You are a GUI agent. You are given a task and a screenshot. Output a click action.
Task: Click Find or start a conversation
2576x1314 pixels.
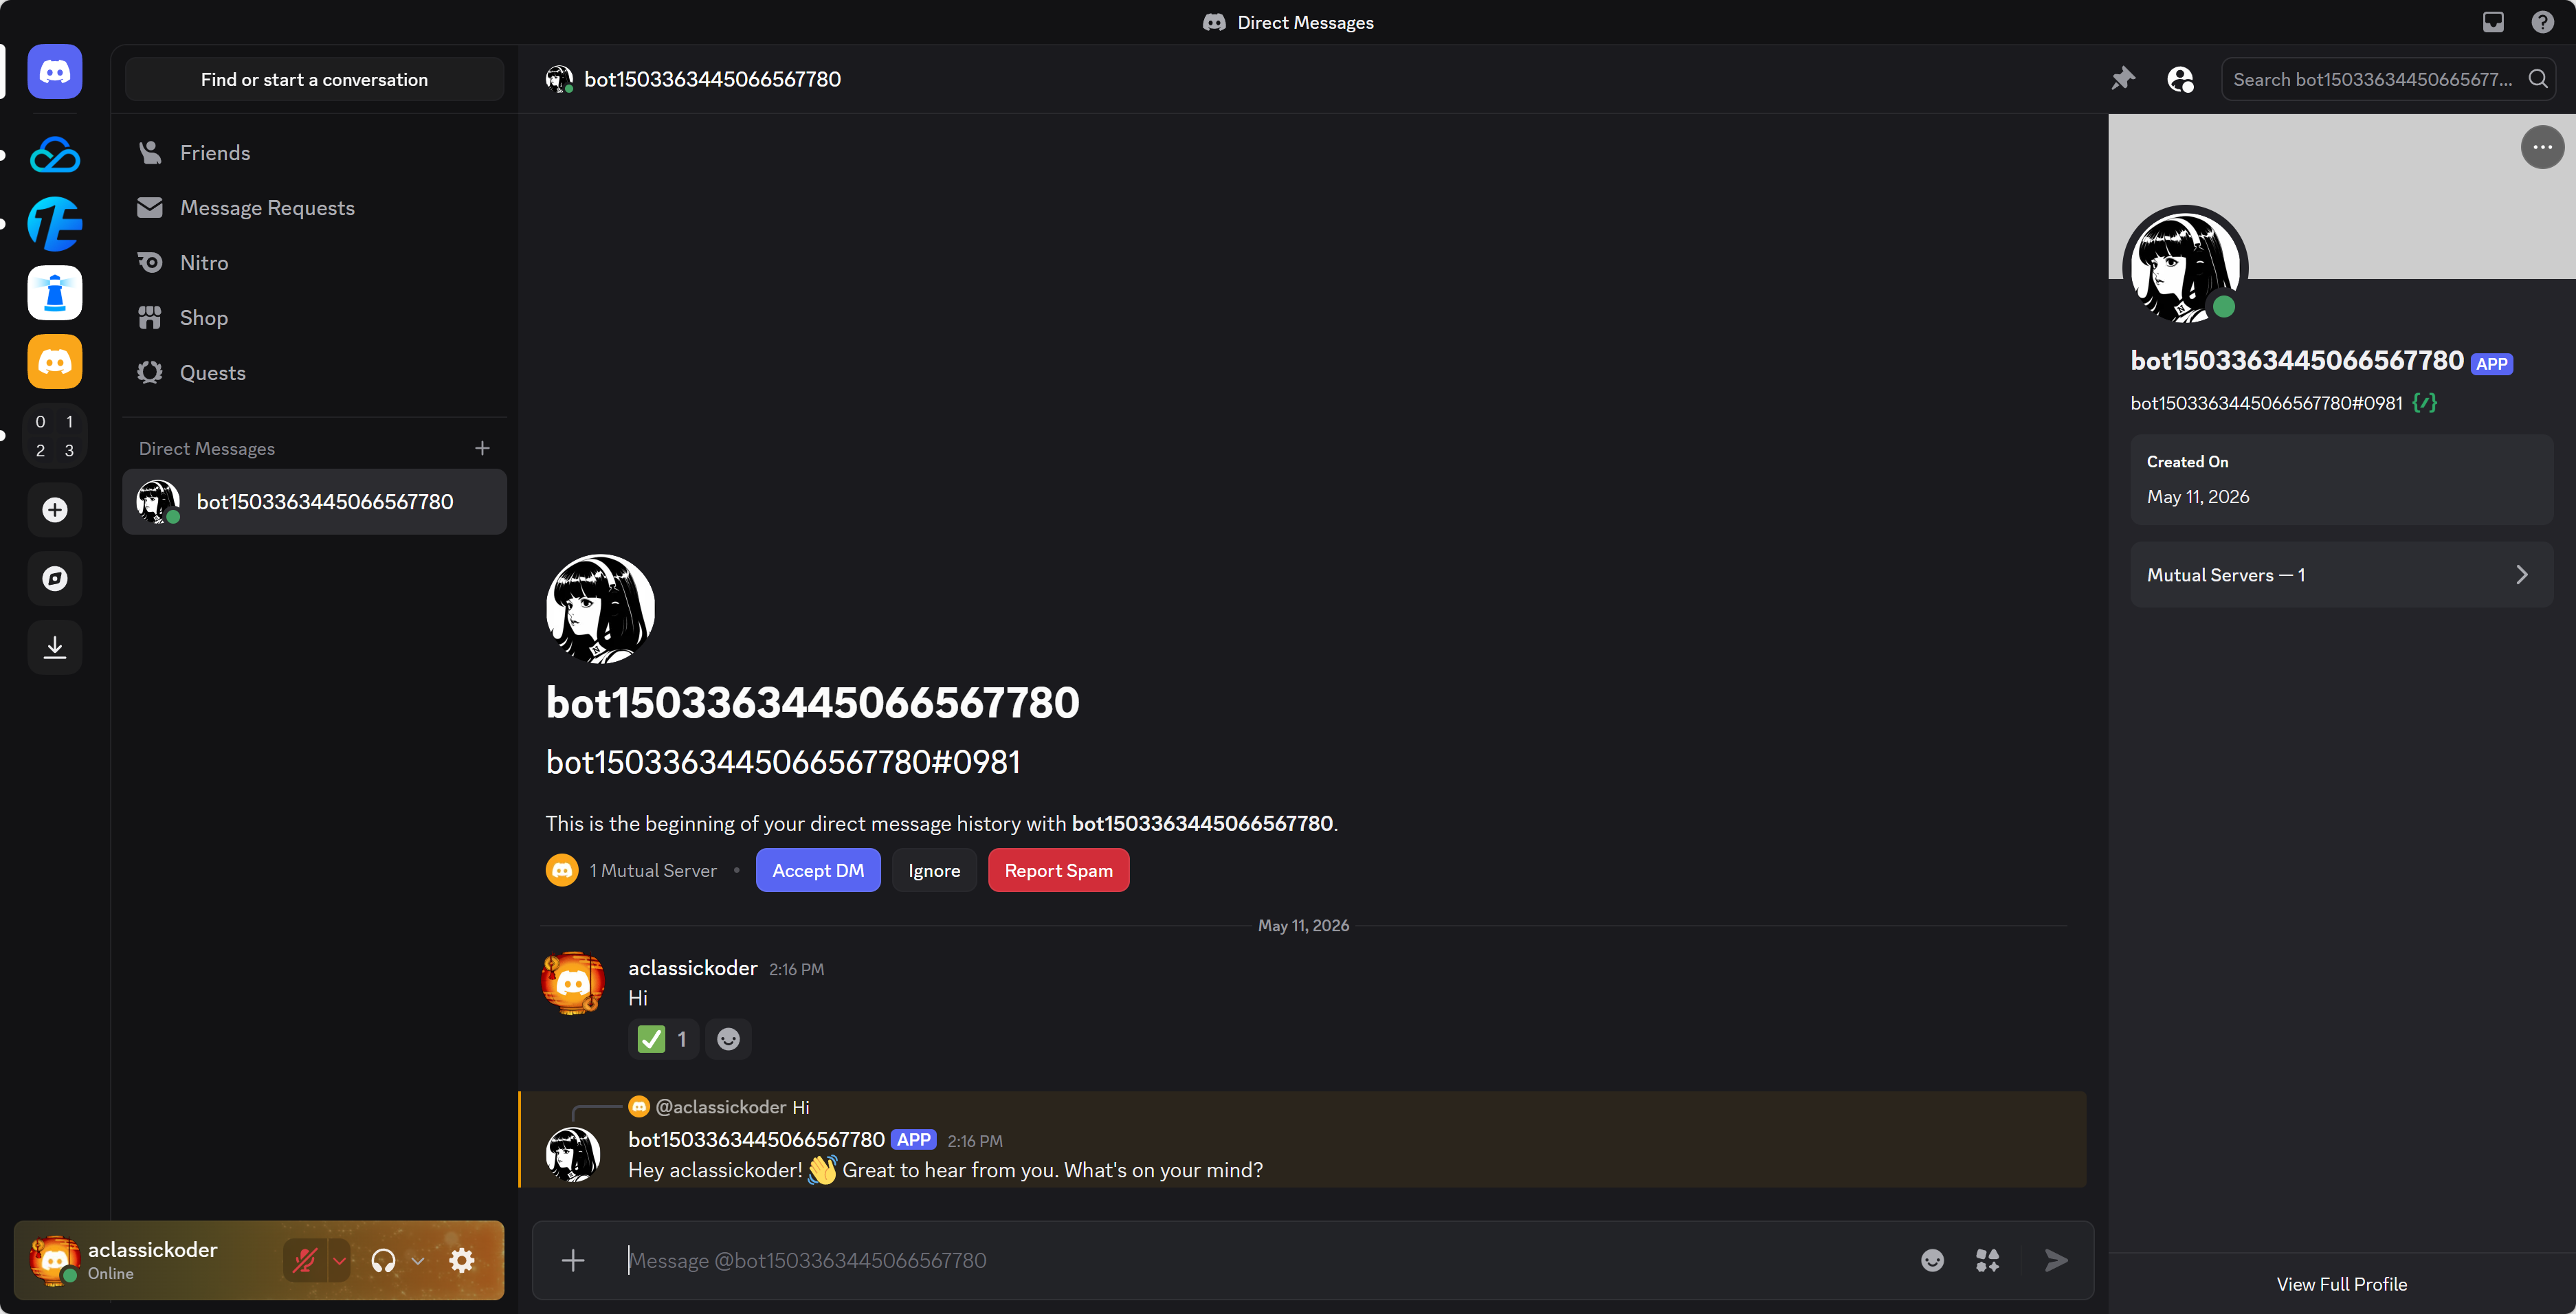pos(314,79)
